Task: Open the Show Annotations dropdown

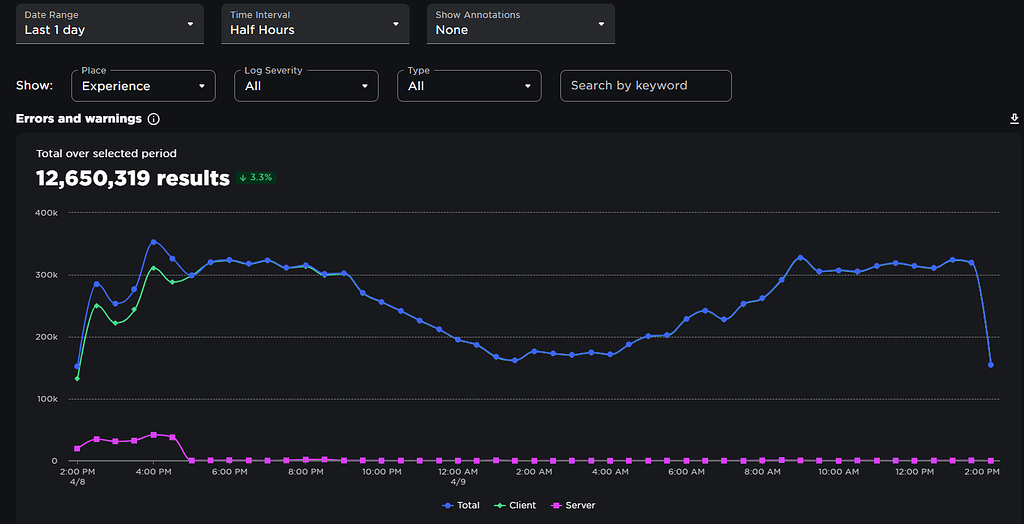Action: coord(520,23)
